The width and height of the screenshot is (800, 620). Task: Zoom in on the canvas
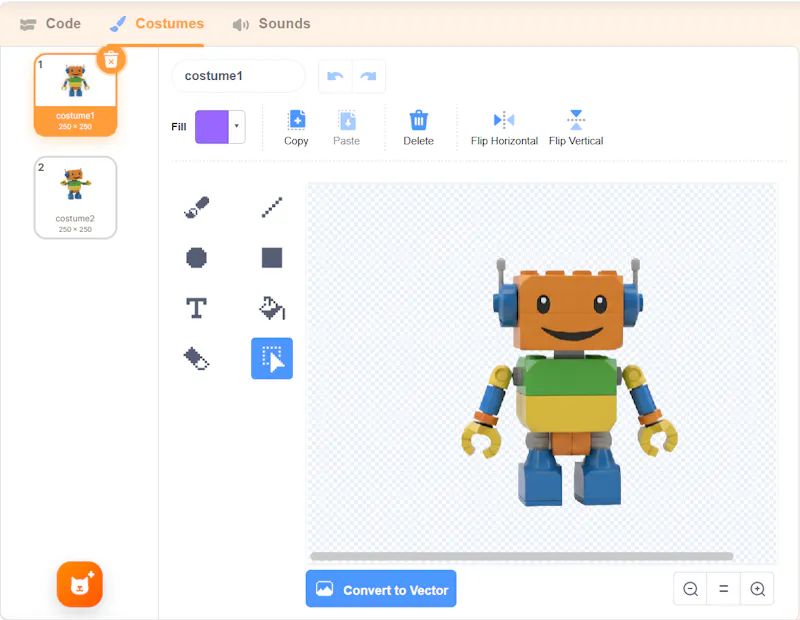click(757, 589)
